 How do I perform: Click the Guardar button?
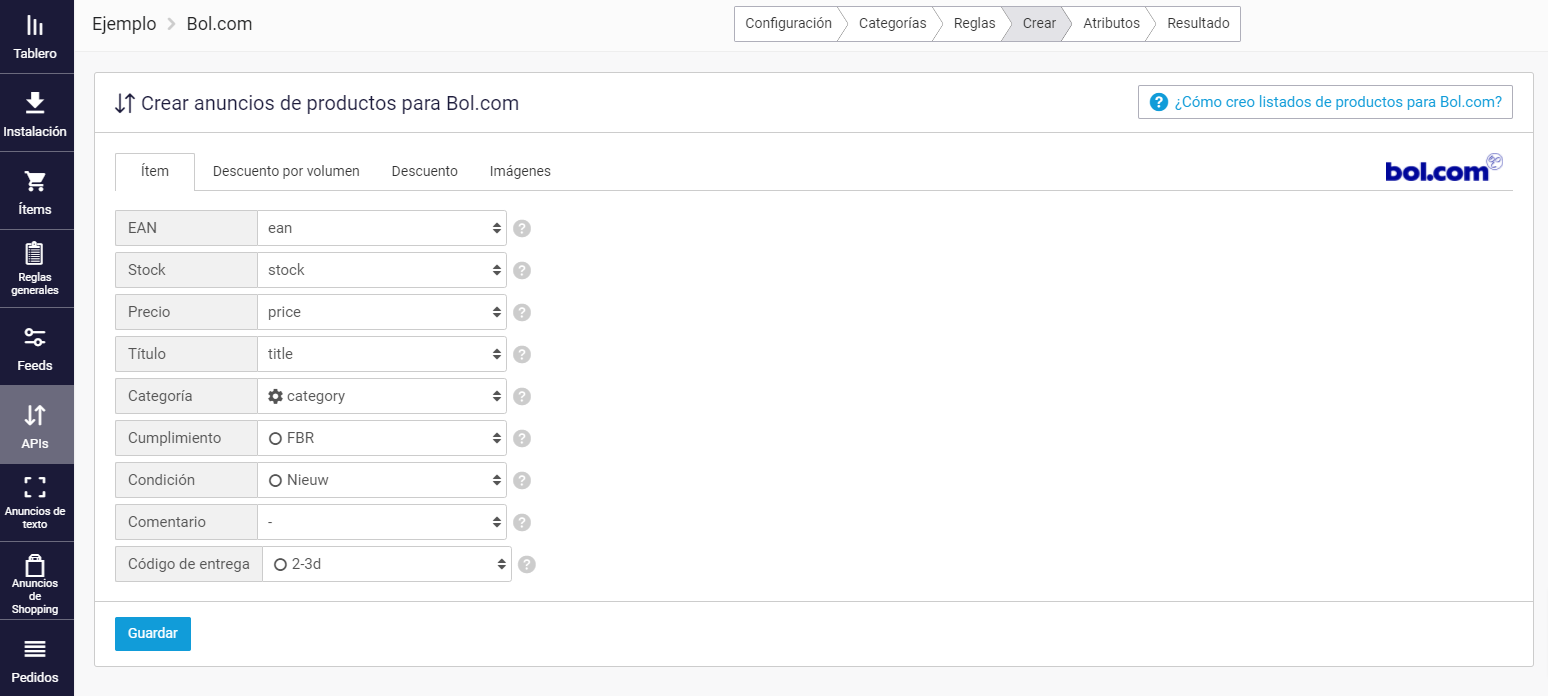click(153, 634)
